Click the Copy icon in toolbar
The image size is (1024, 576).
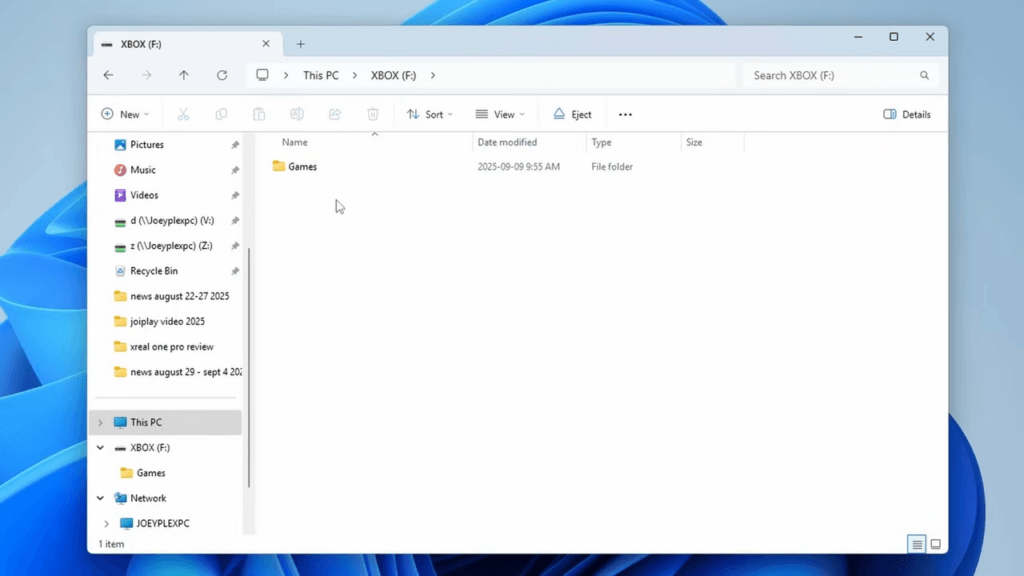coord(221,114)
